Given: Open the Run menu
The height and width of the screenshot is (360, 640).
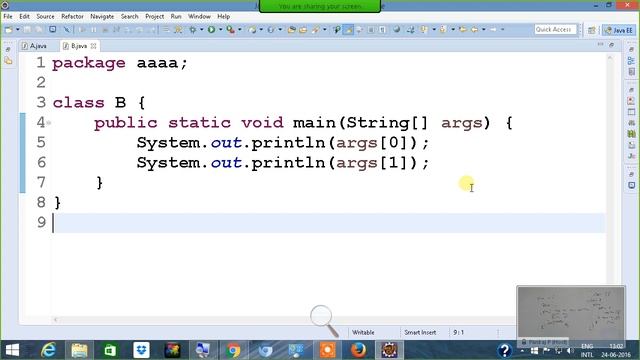Looking at the screenshot, I should [176, 16].
